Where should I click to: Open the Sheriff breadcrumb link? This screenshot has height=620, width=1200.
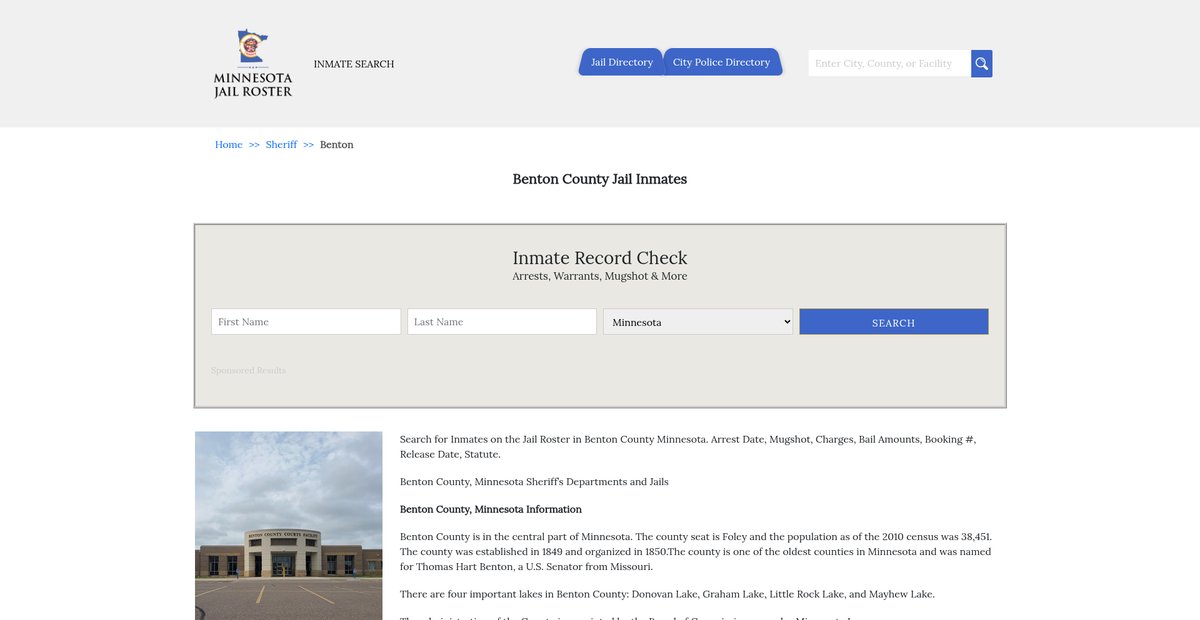(281, 145)
